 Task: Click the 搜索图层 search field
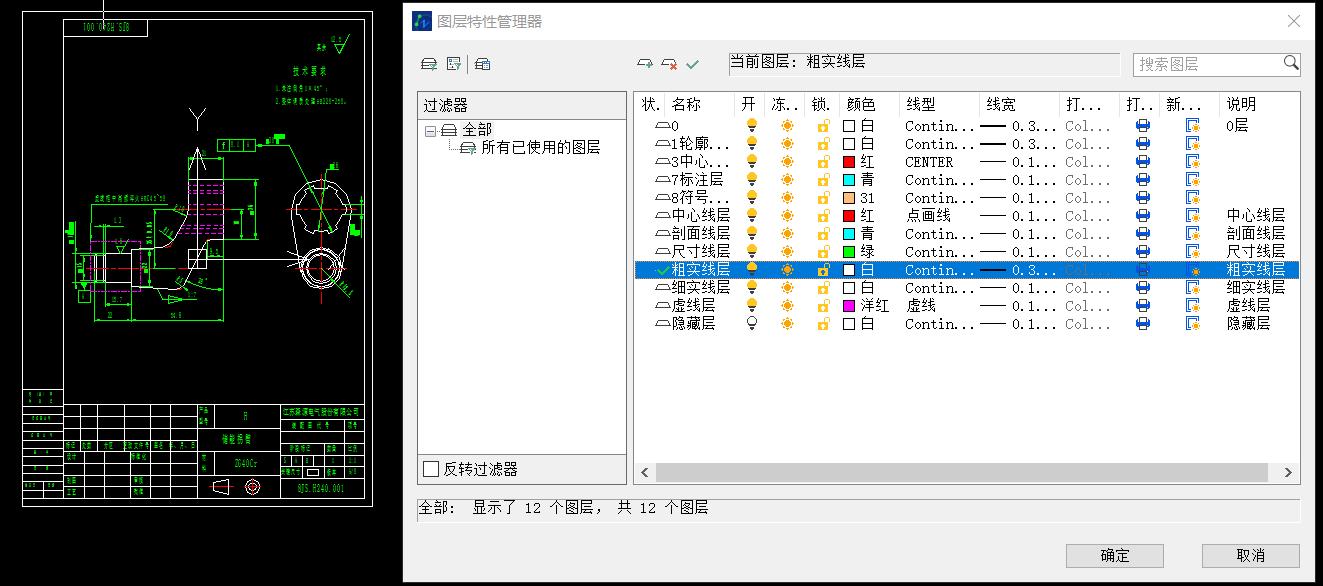pyautogui.click(x=1210, y=63)
